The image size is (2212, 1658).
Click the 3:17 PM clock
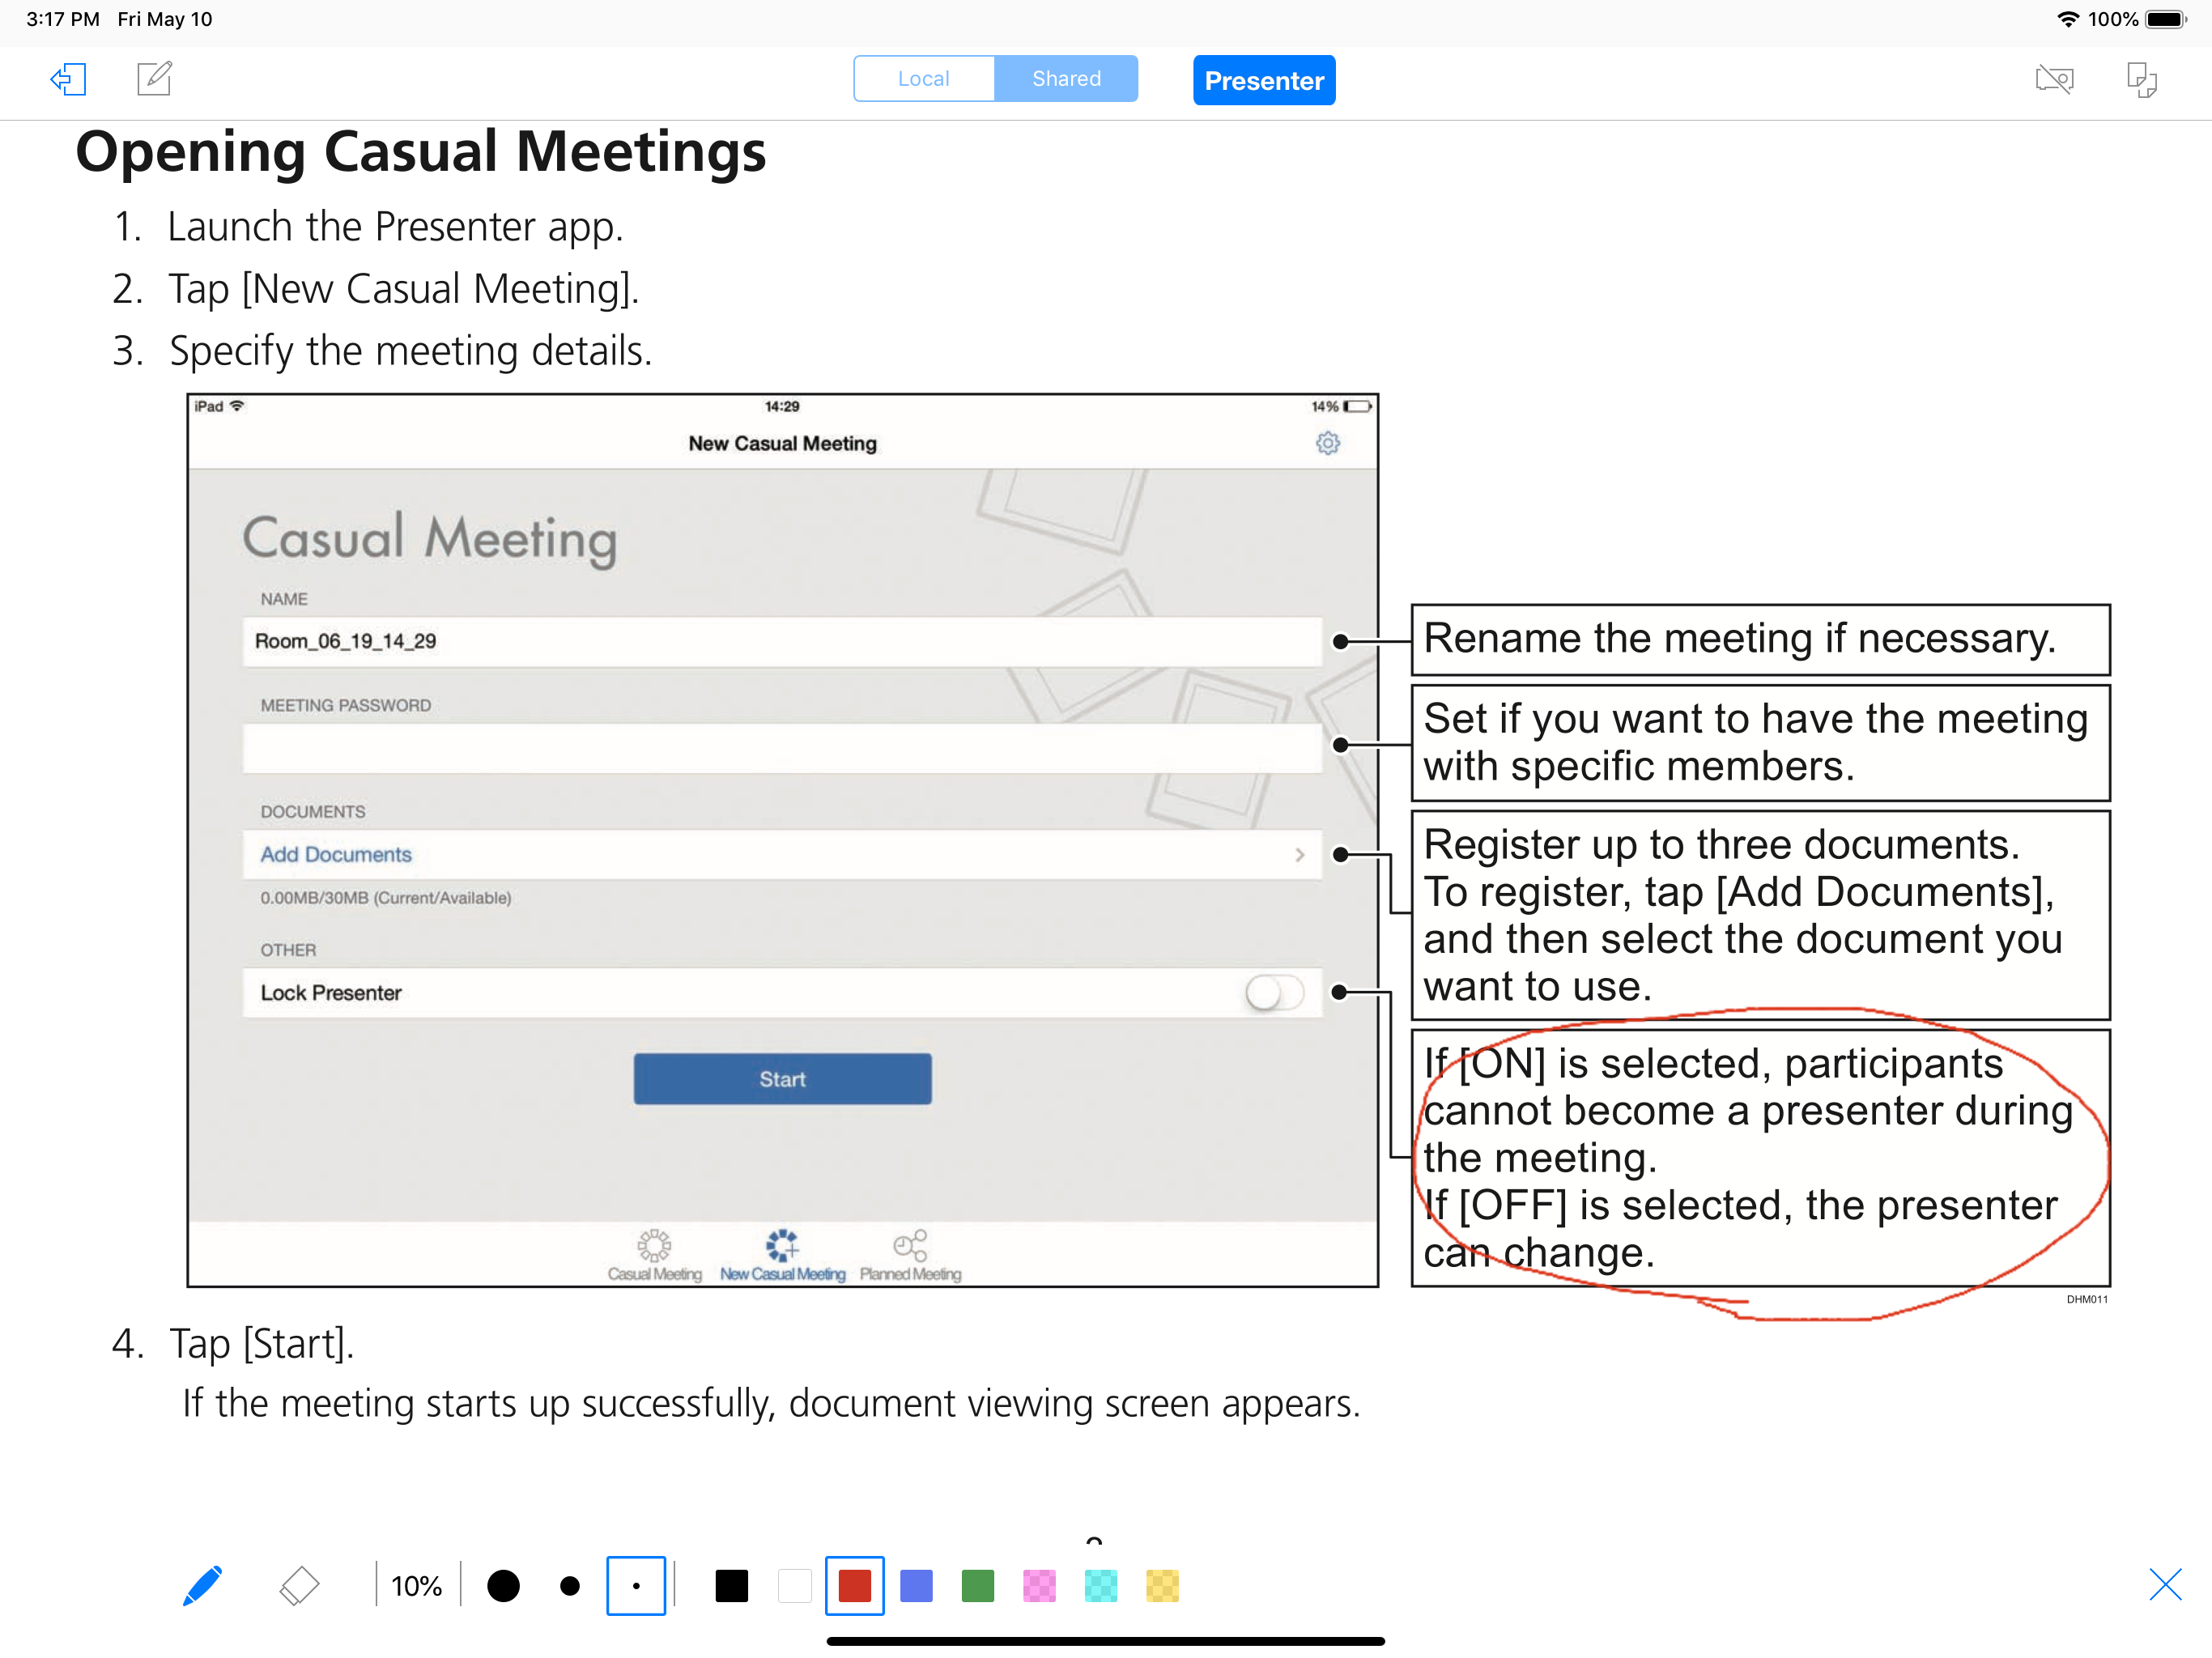pos(63,19)
